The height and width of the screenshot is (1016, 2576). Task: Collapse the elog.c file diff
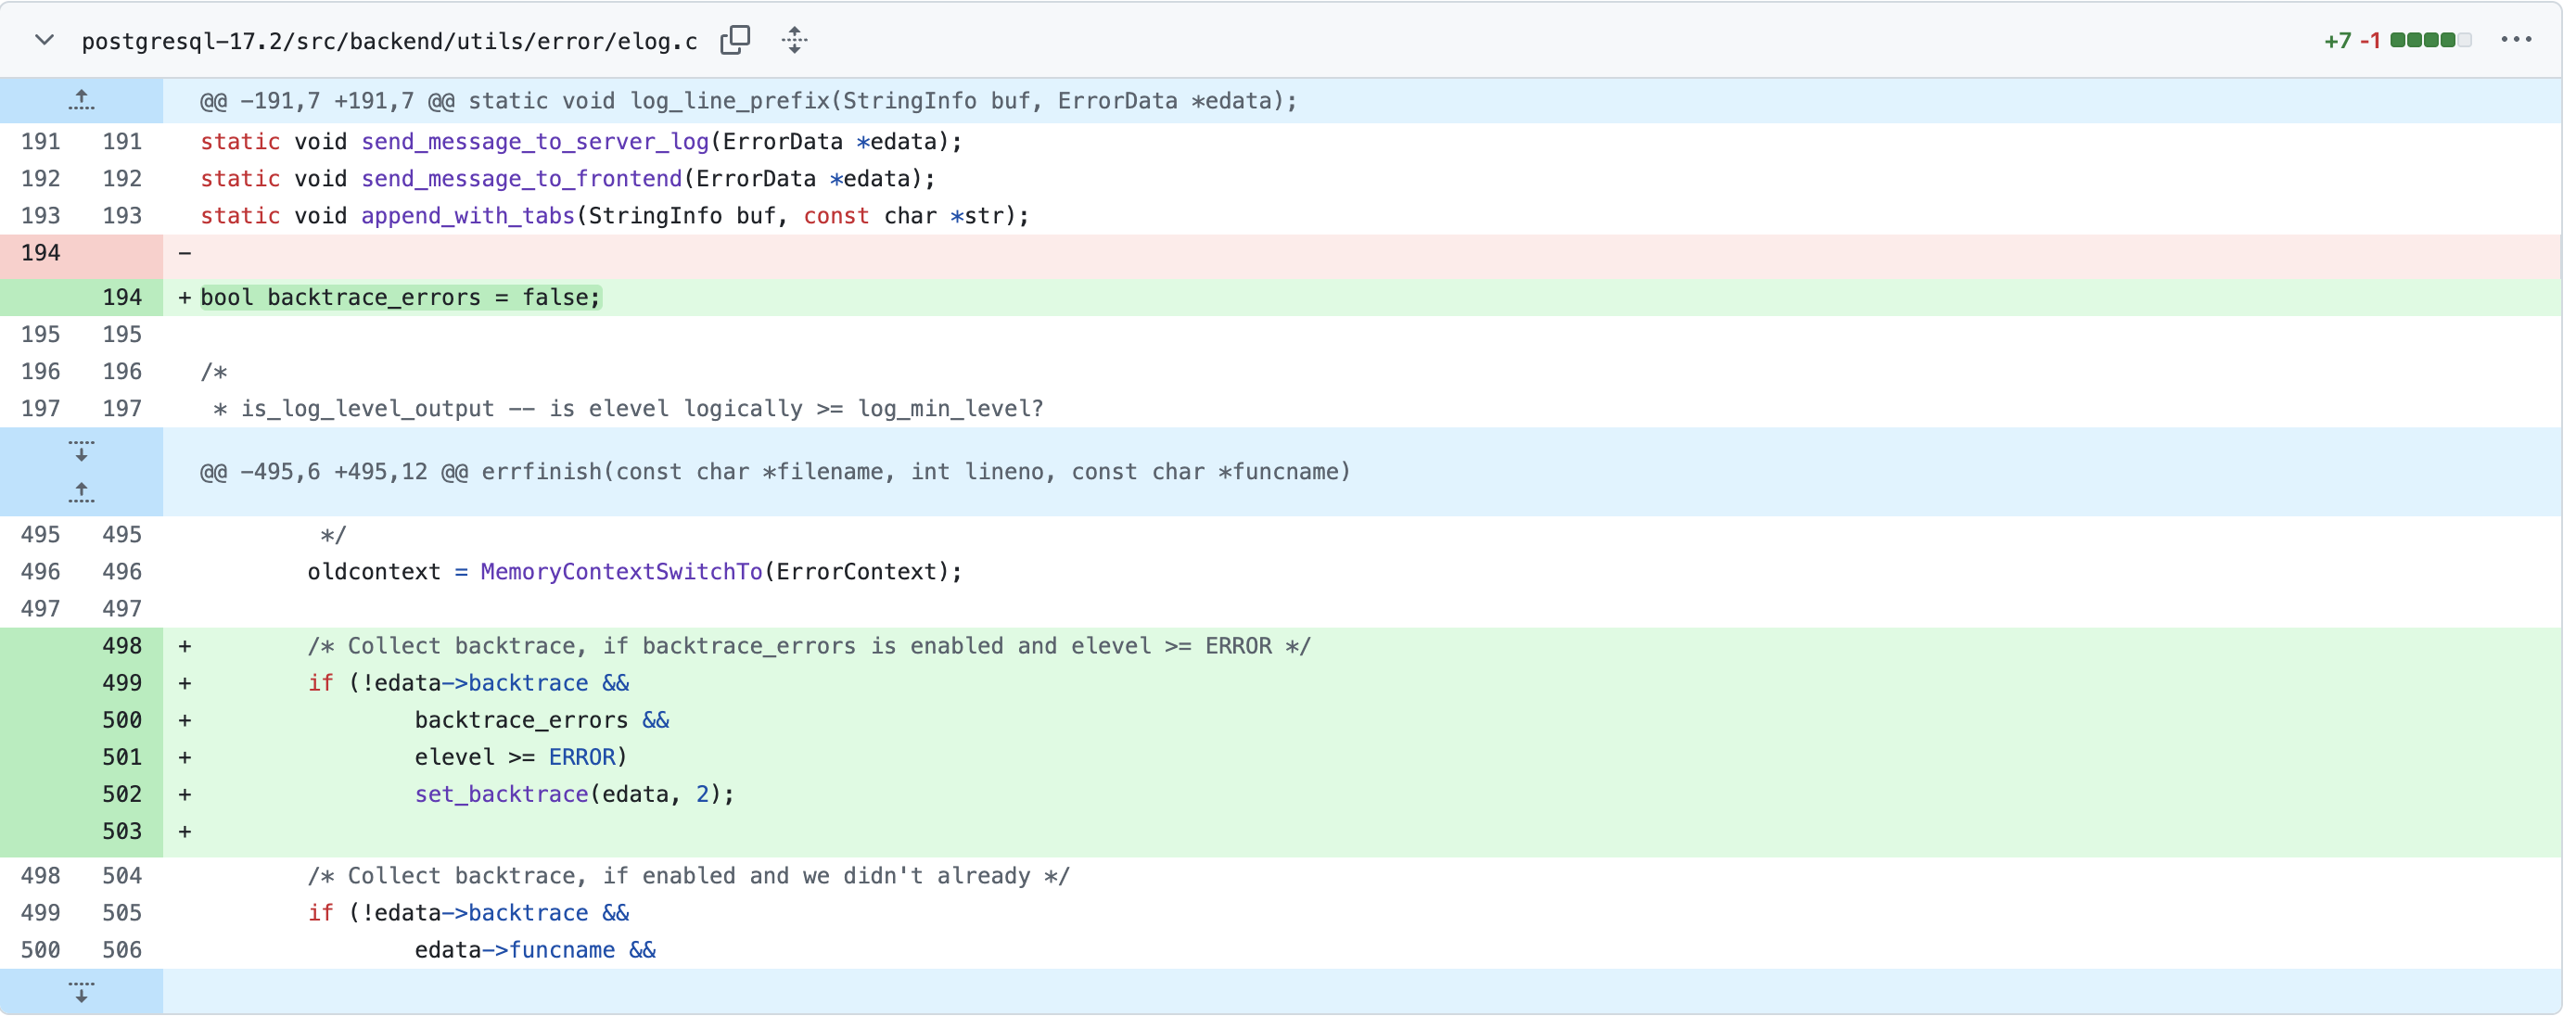coord(44,40)
